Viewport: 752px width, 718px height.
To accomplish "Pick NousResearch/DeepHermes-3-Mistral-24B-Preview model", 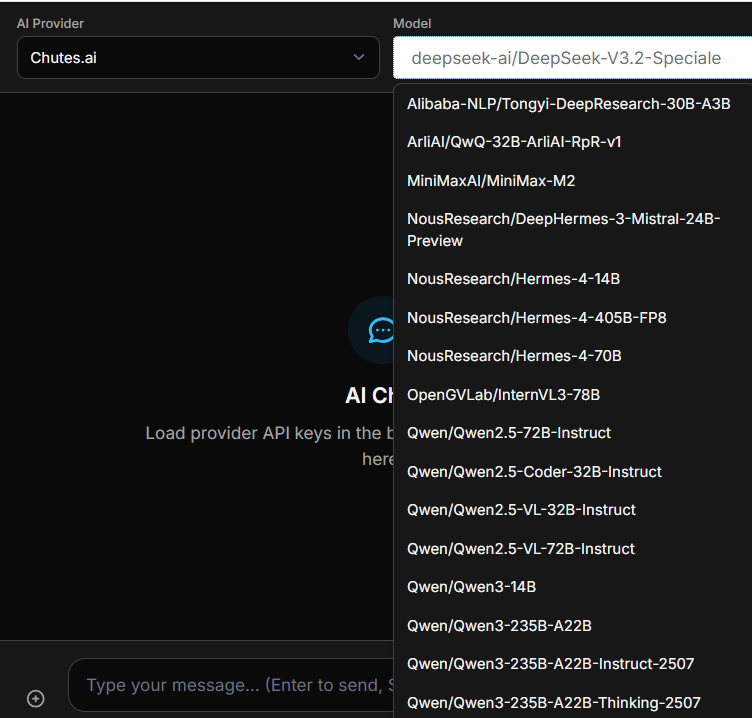I will [x=563, y=230].
